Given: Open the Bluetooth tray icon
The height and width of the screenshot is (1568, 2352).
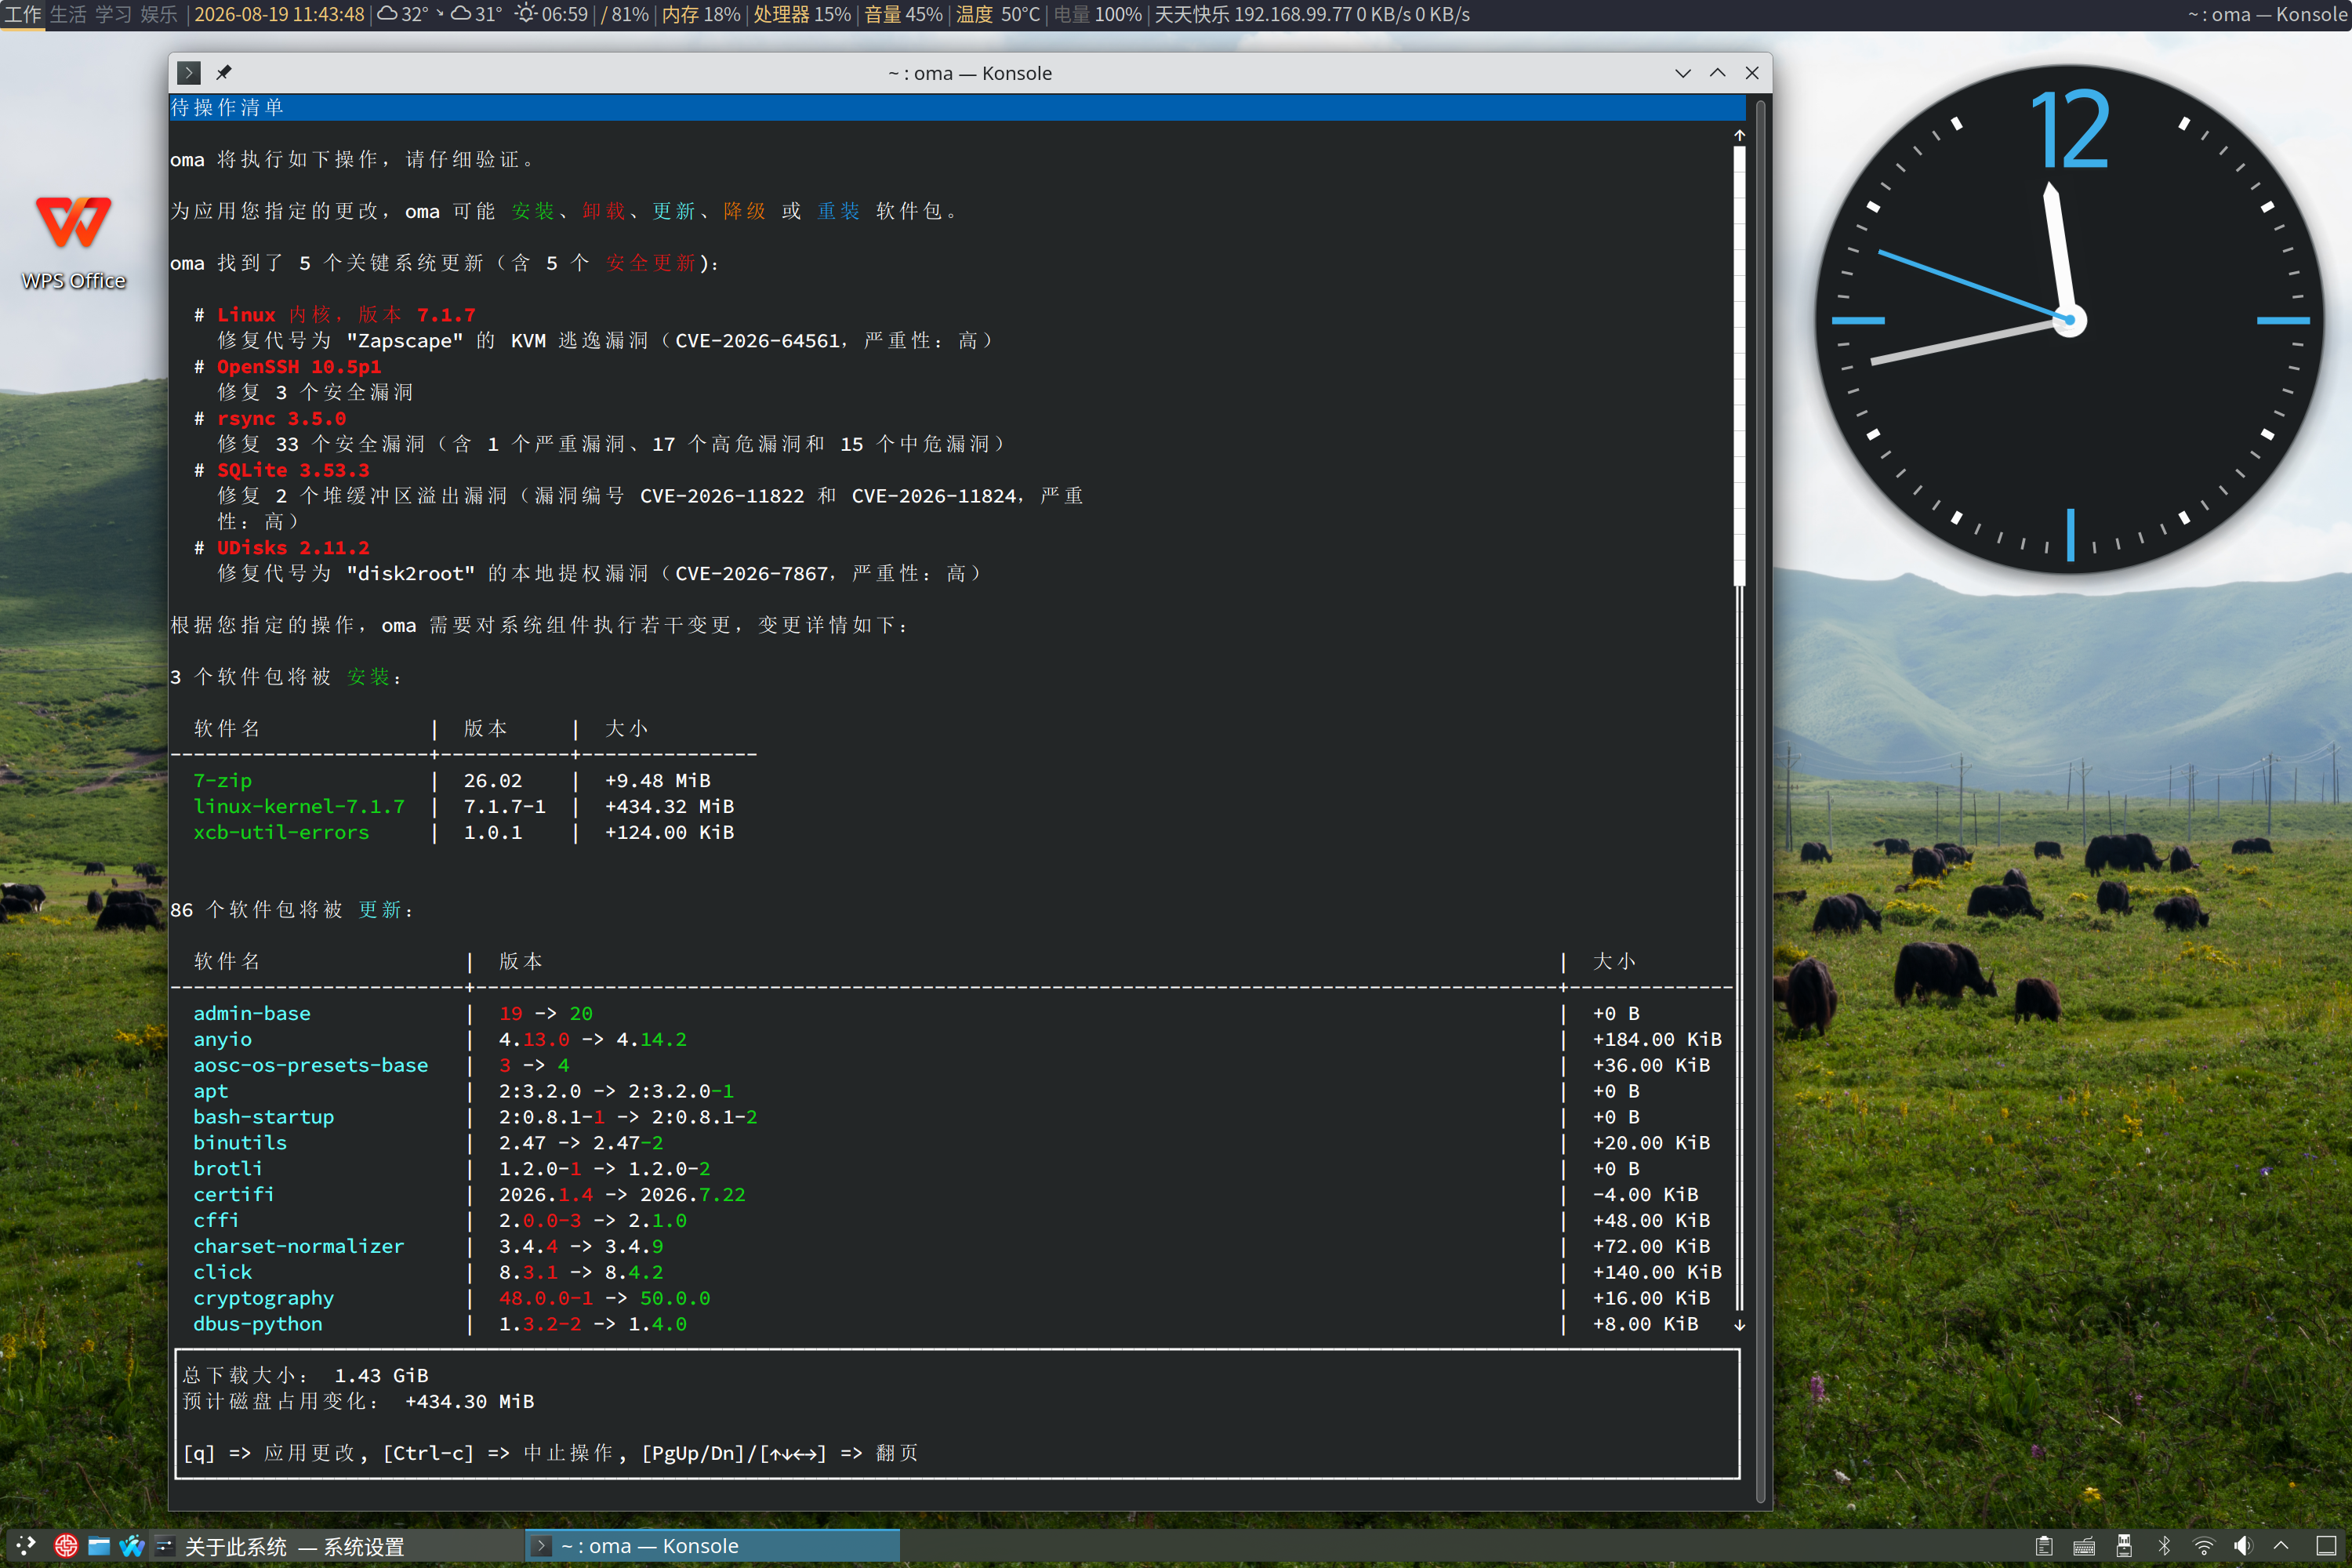Looking at the screenshot, I should (2164, 1546).
